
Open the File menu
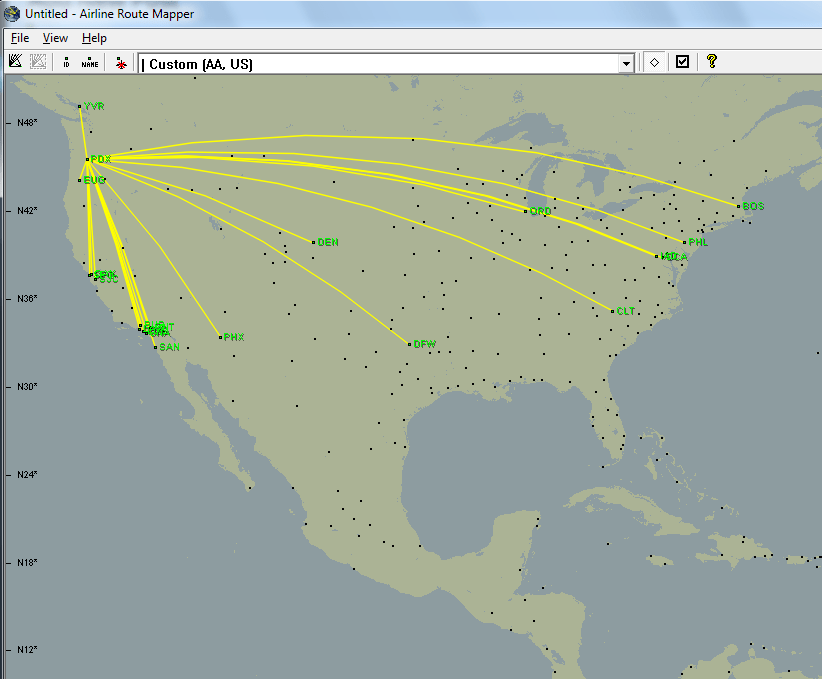coord(19,38)
